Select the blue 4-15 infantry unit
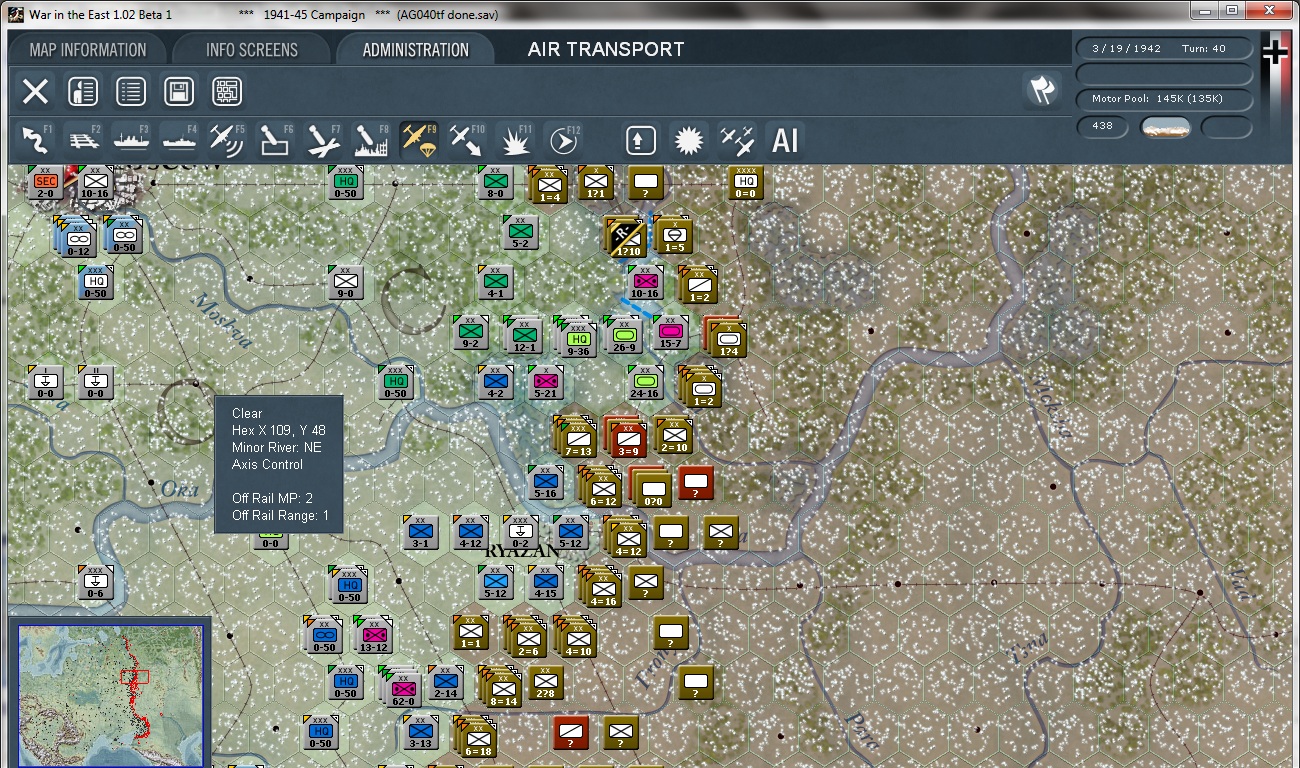 click(x=545, y=583)
